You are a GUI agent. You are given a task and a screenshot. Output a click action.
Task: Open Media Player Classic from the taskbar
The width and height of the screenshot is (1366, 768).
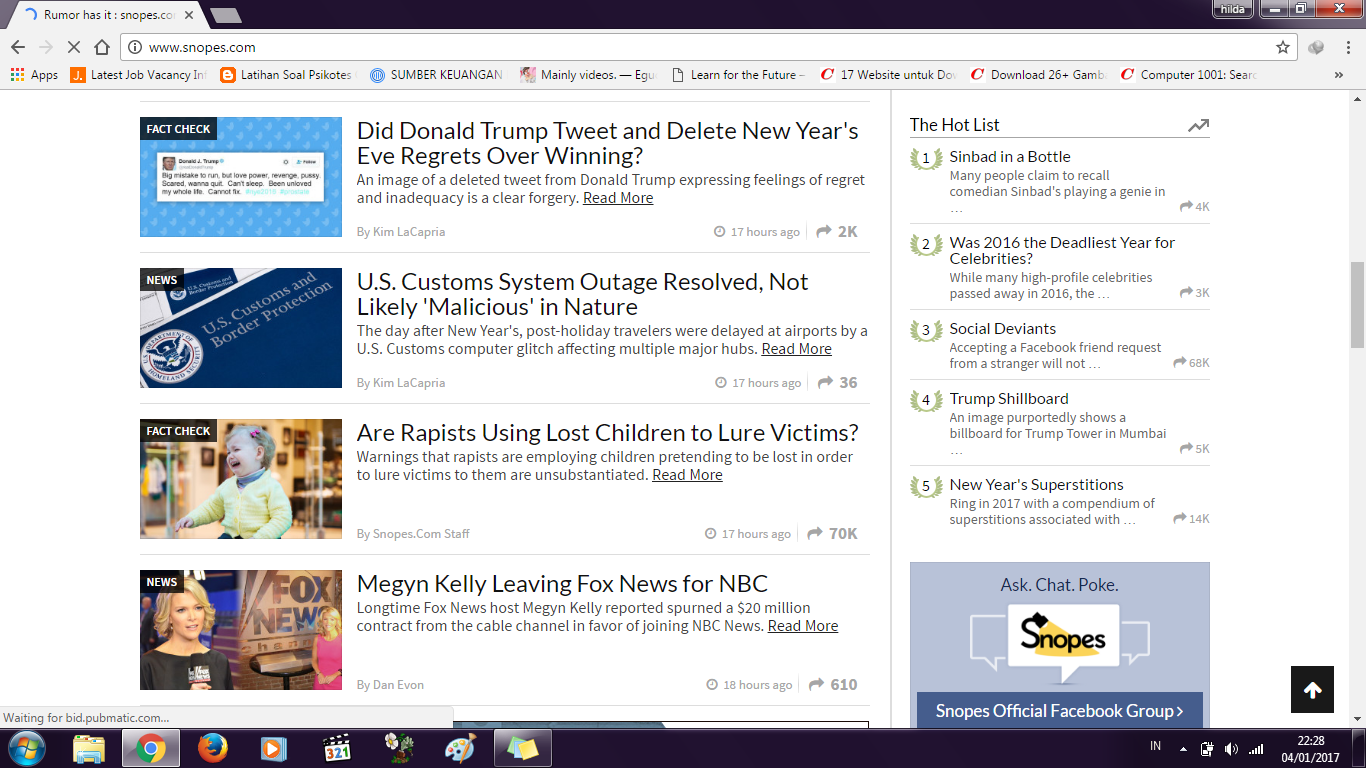[x=336, y=748]
